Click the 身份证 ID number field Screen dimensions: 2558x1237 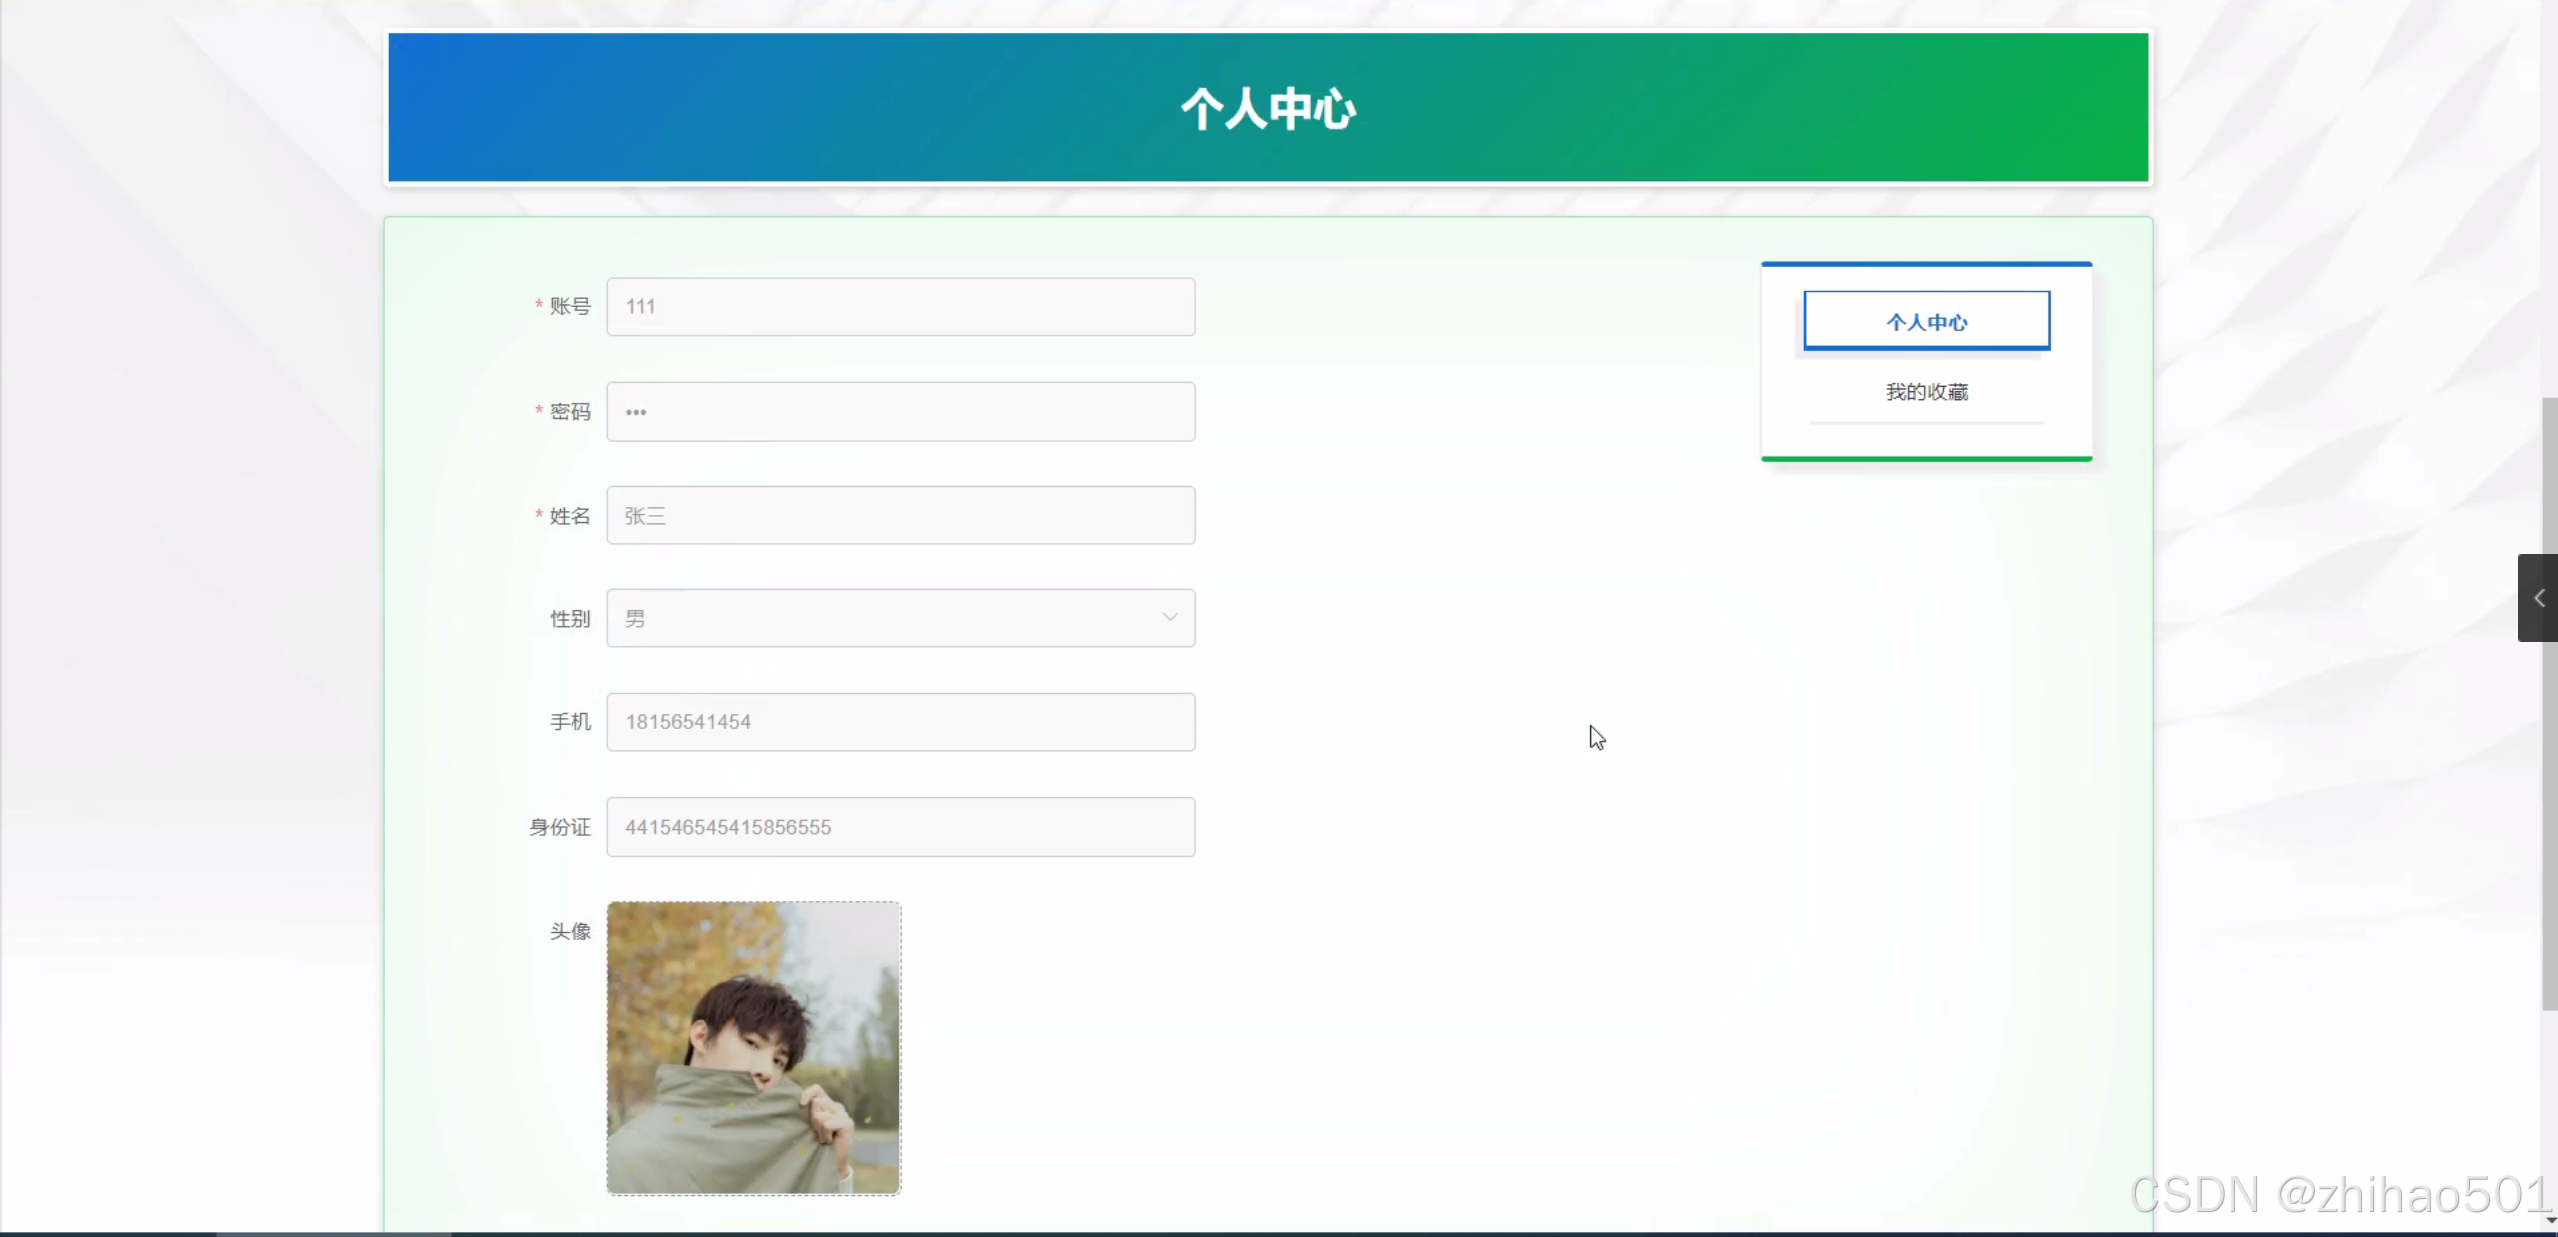pos(900,827)
